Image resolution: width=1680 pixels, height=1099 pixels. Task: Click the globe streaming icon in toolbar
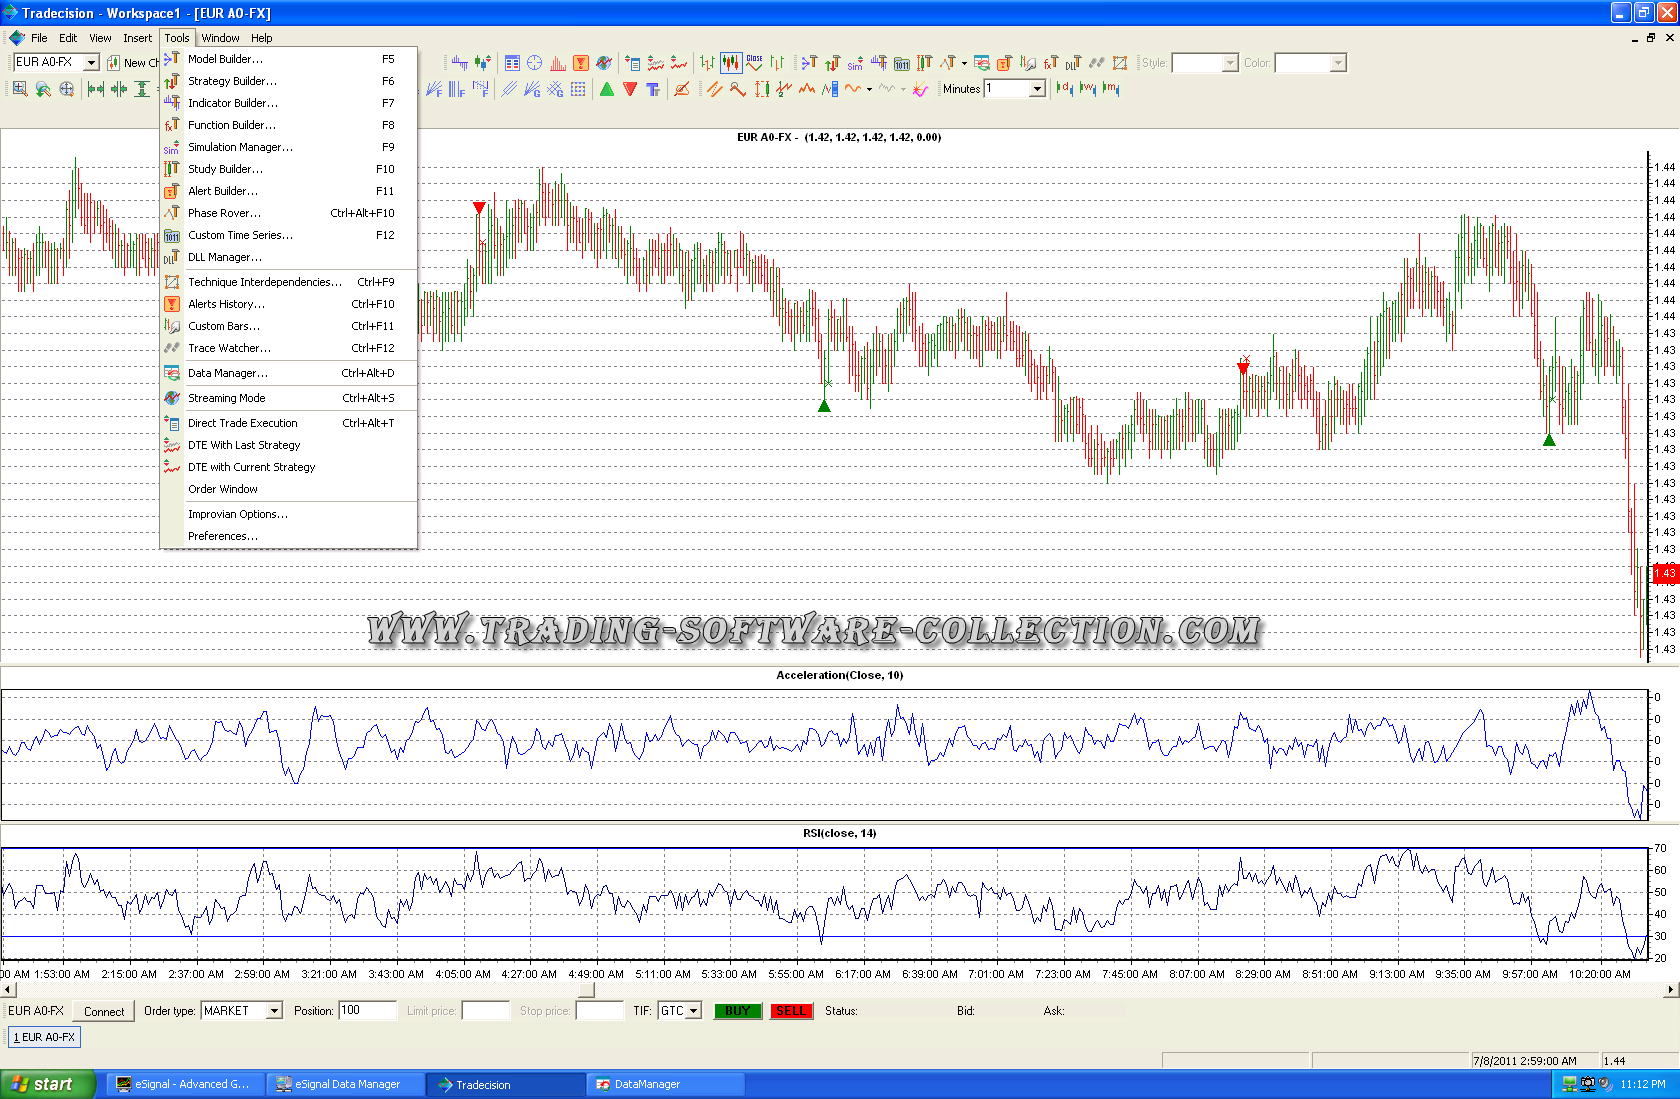(x=604, y=63)
